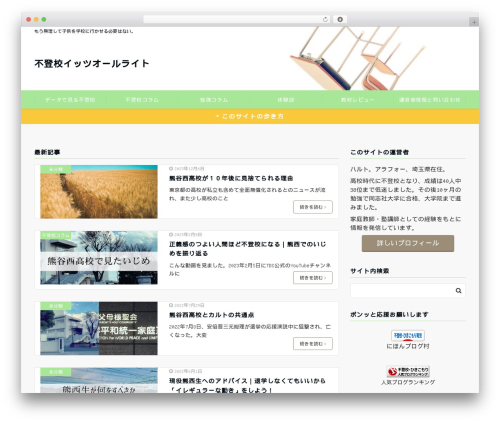Click the date above the 10年後 article
500x423 pixels.
(x=187, y=169)
